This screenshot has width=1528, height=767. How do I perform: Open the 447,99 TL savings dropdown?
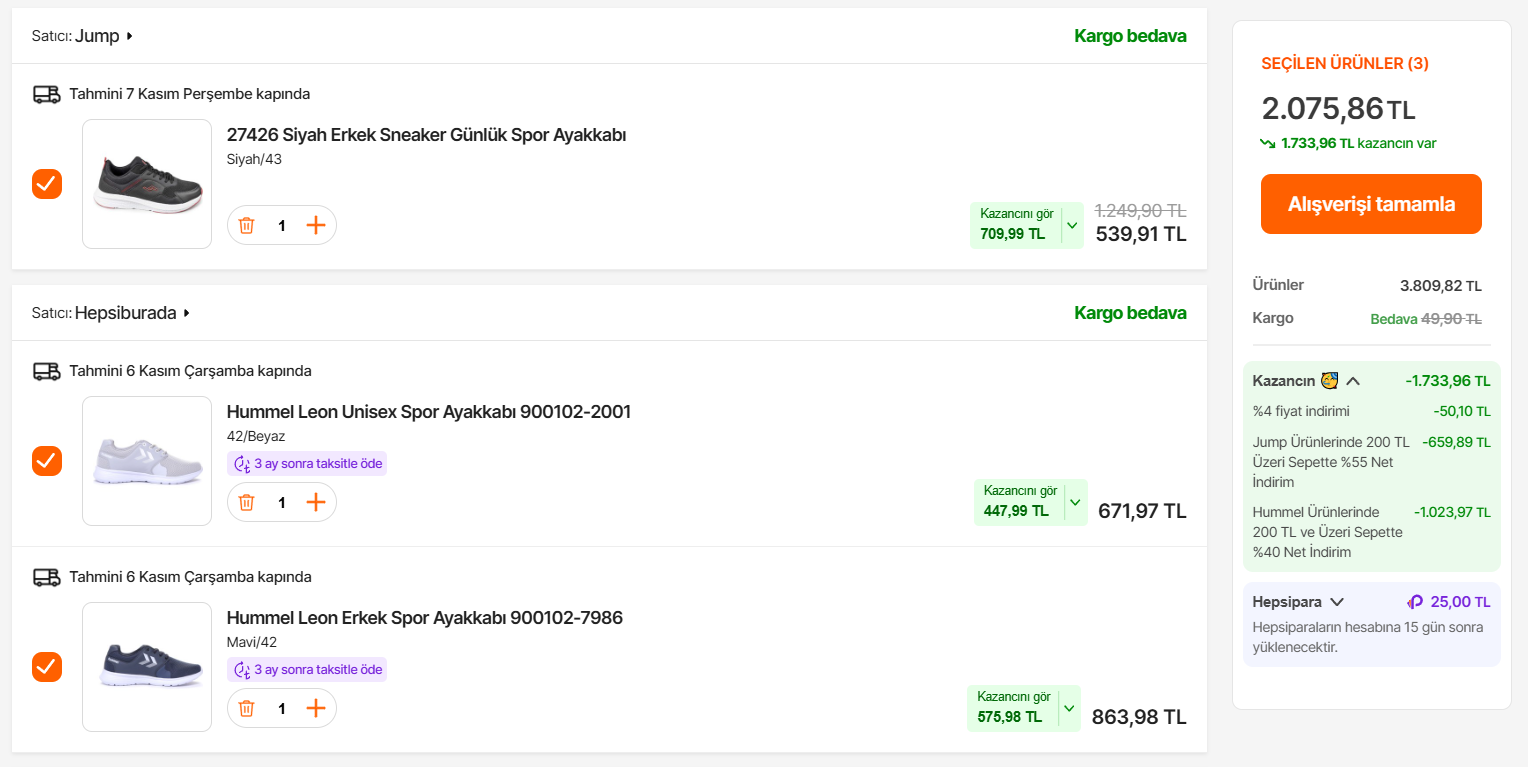click(1075, 502)
